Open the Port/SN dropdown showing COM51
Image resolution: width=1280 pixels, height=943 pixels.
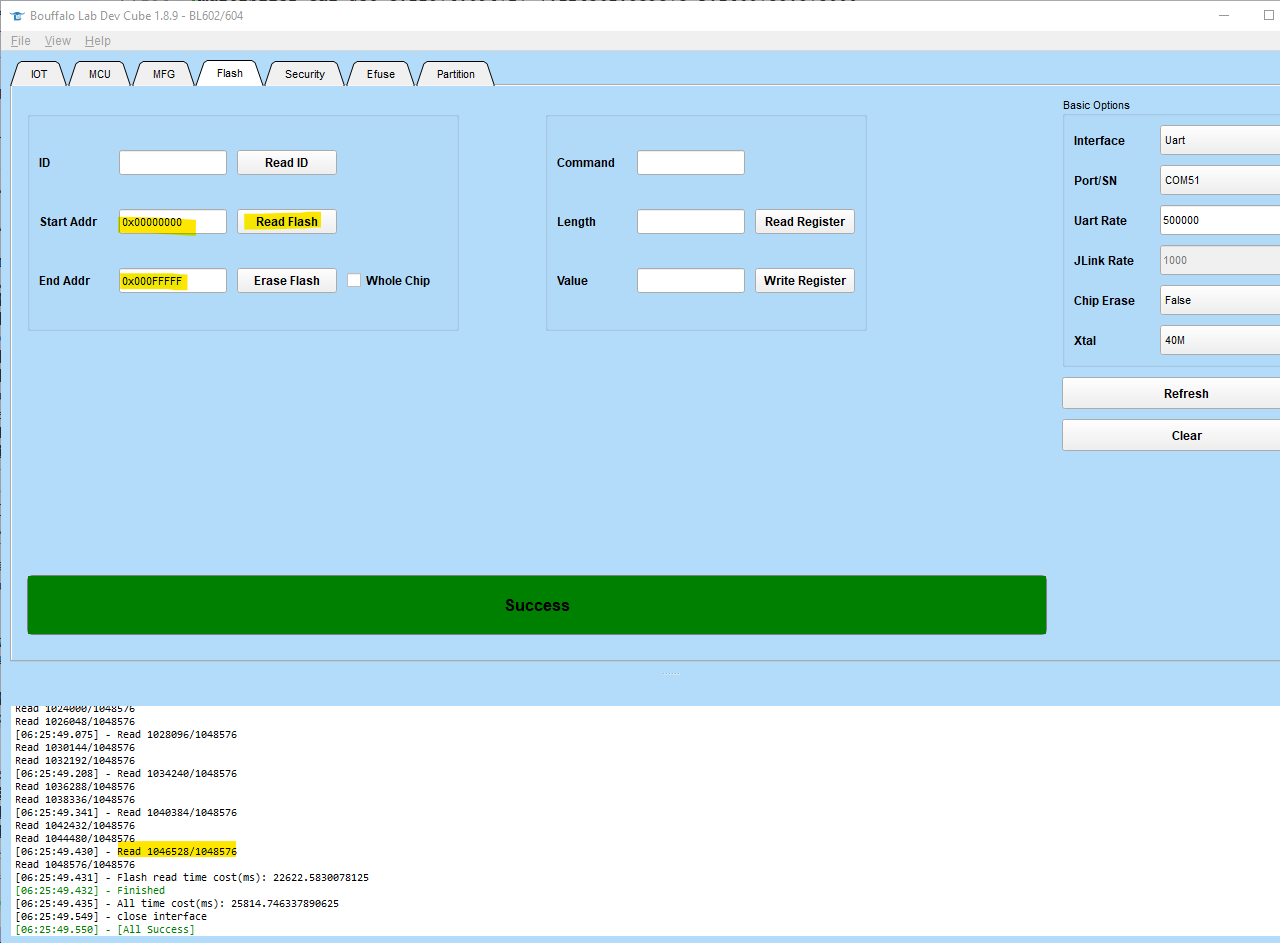coord(1220,180)
